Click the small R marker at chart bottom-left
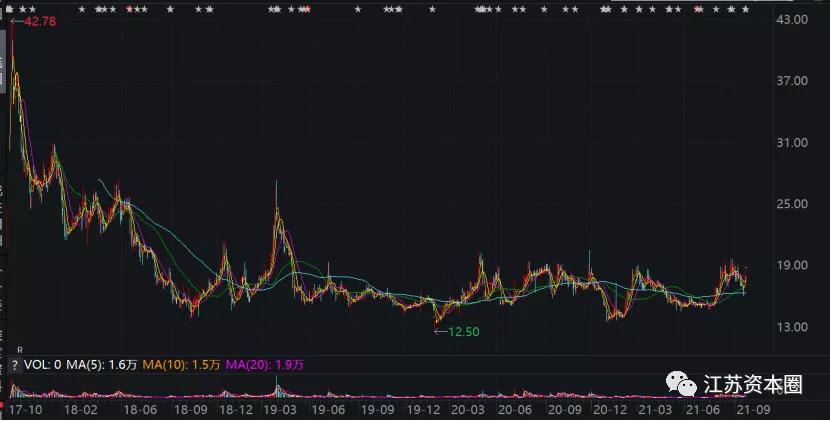 [20, 350]
